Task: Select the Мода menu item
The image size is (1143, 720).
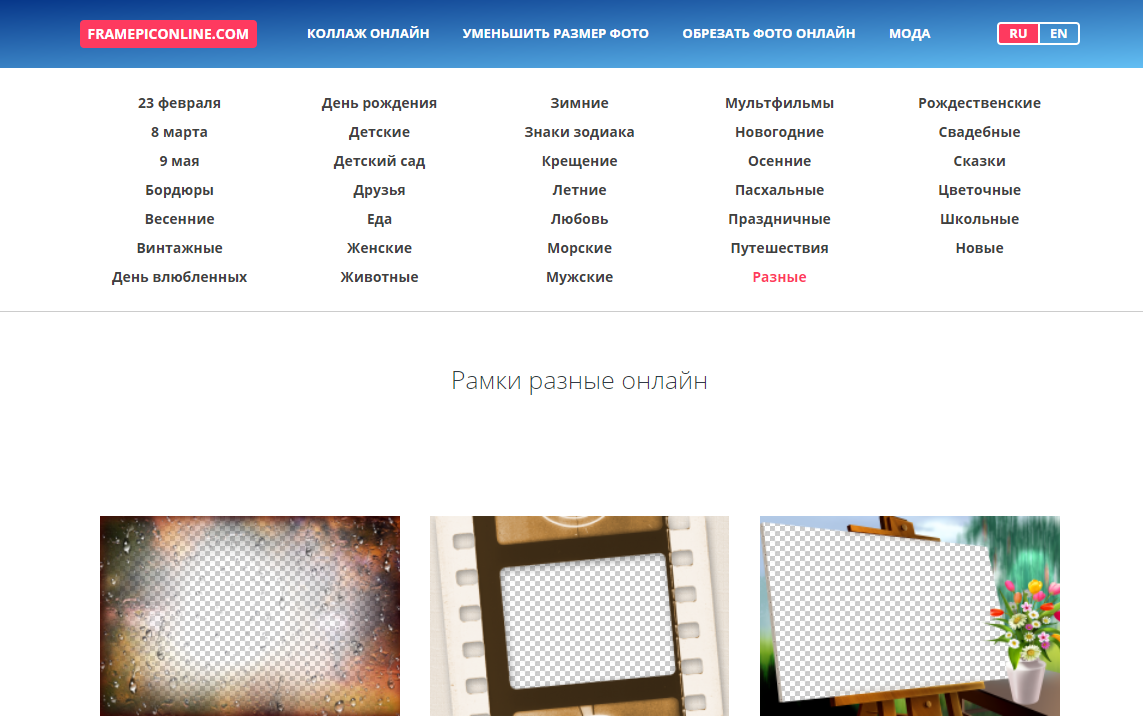Action: pos(910,34)
